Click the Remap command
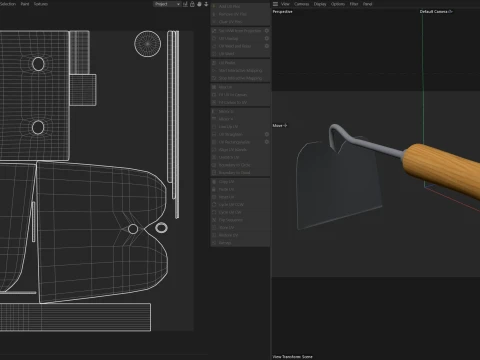This screenshot has width=480, height=360. click(x=240, y=243)
